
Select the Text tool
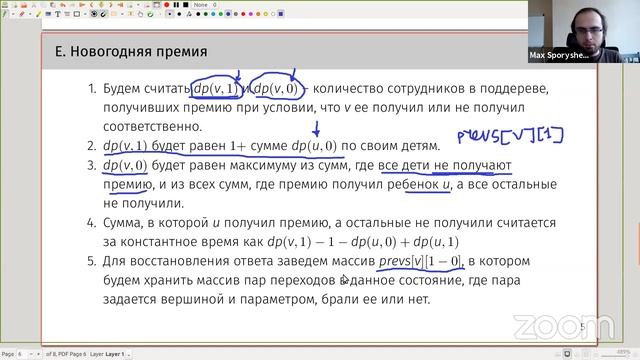(58, 14)
